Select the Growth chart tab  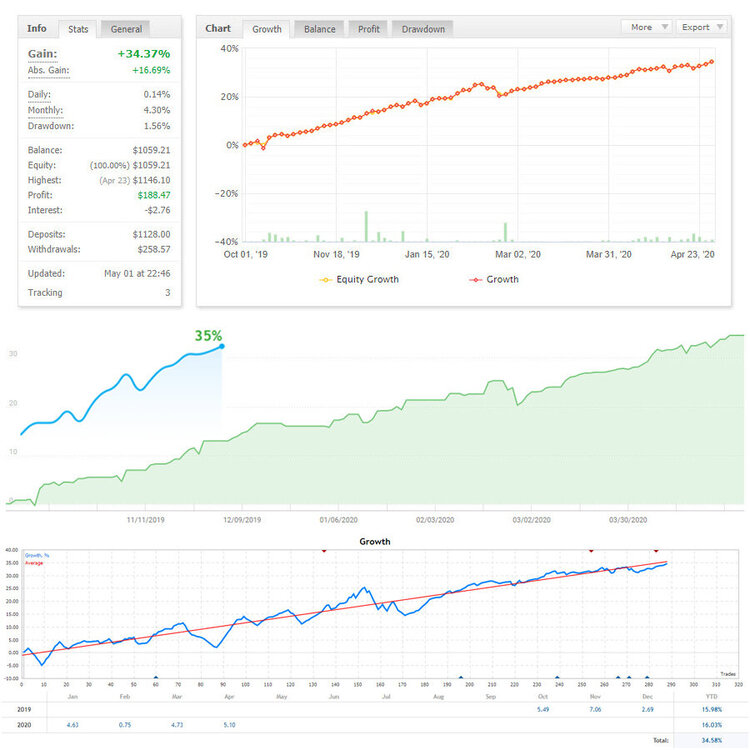coord(267,29)
